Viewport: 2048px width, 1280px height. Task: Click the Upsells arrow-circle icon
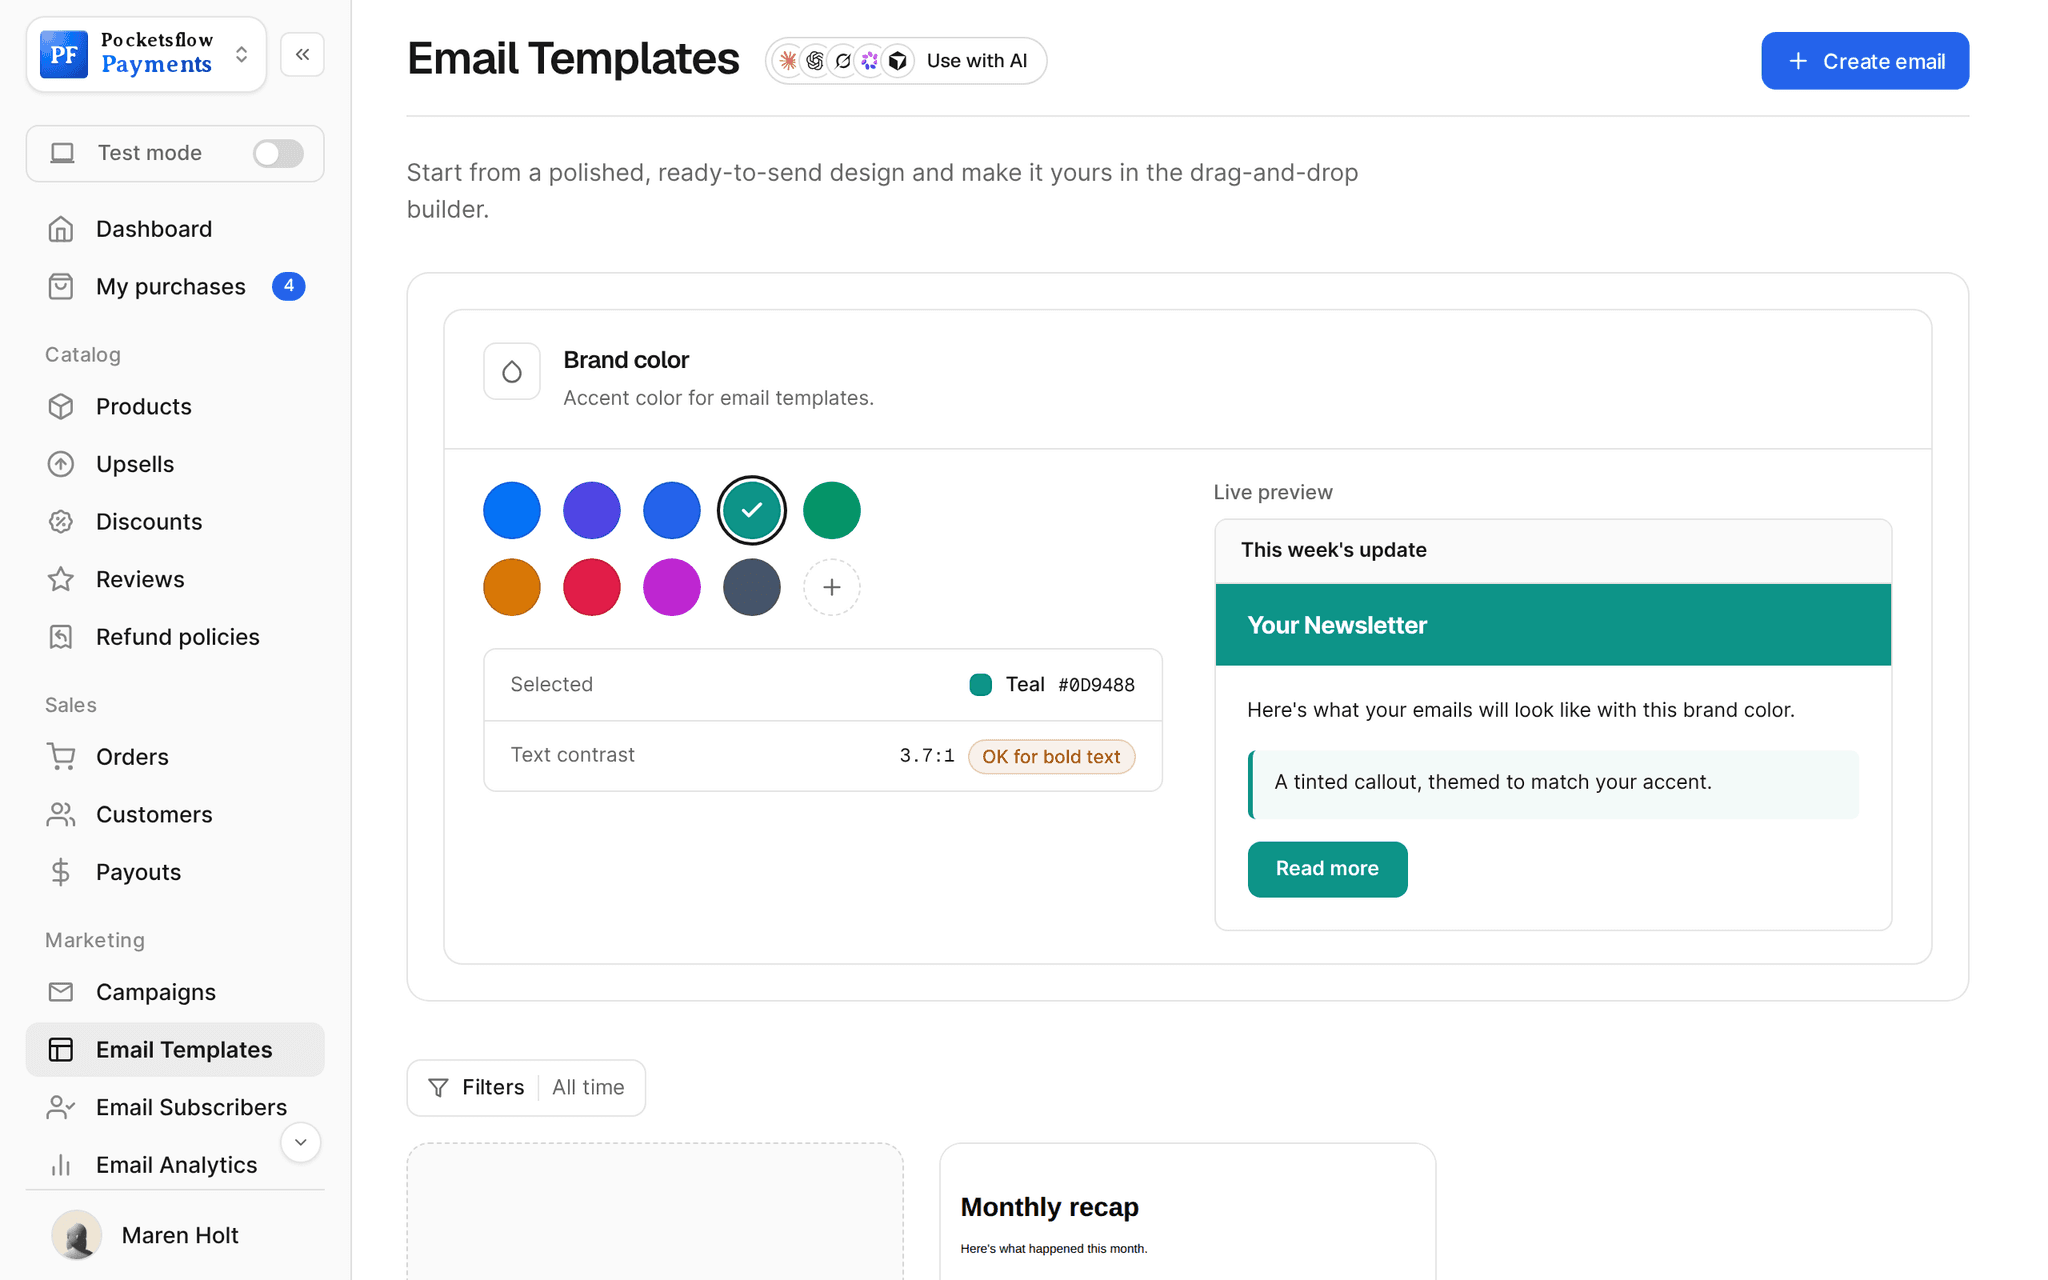[61, 464]
